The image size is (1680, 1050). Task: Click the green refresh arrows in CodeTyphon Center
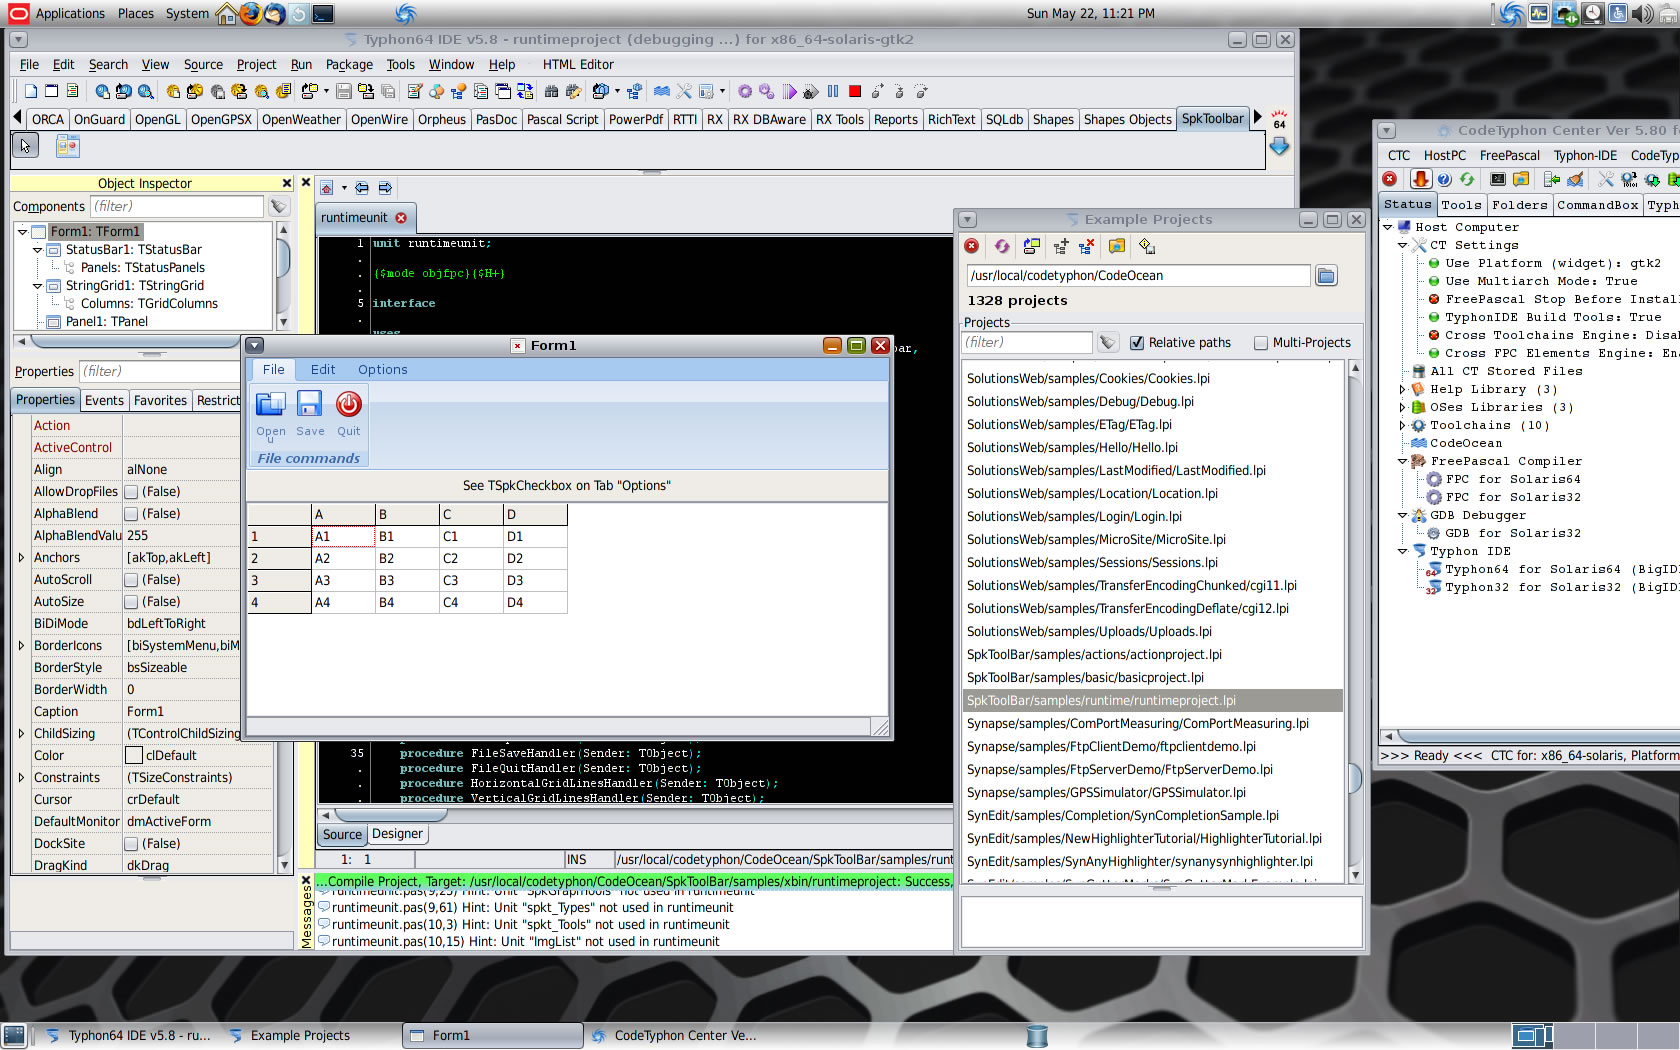coord(1467,179)
